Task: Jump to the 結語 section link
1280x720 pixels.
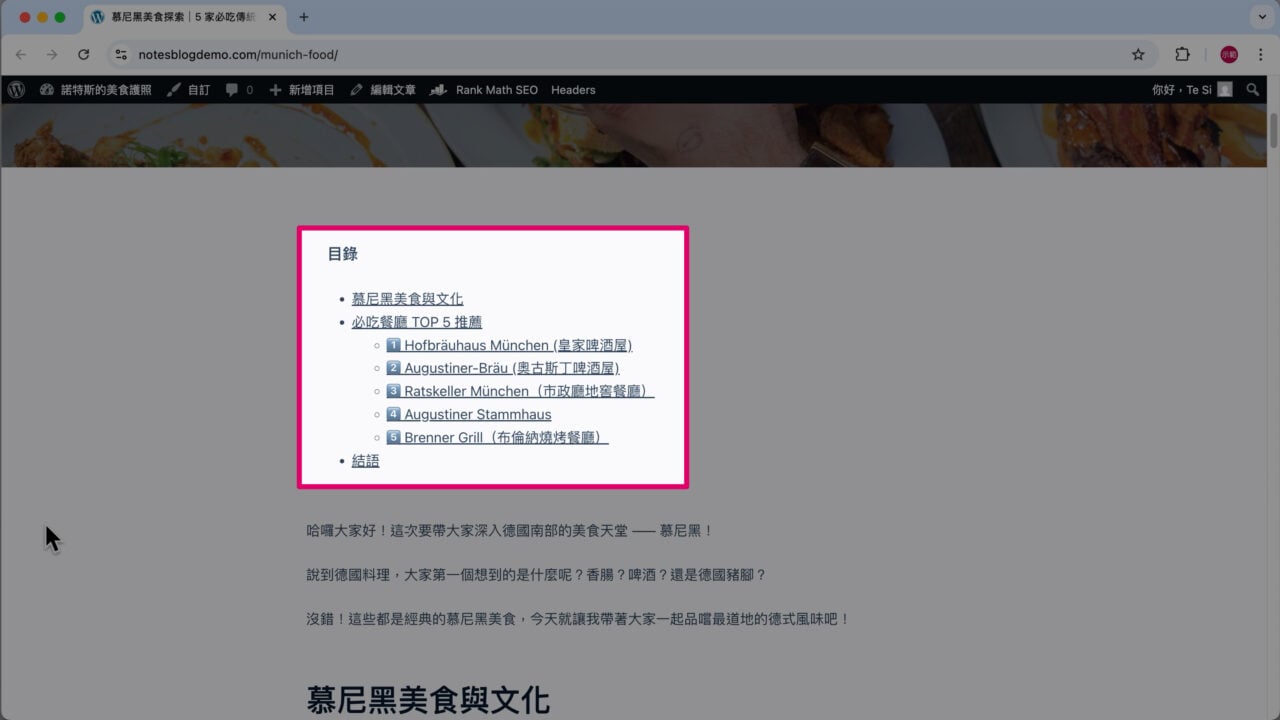Action: 365,460
